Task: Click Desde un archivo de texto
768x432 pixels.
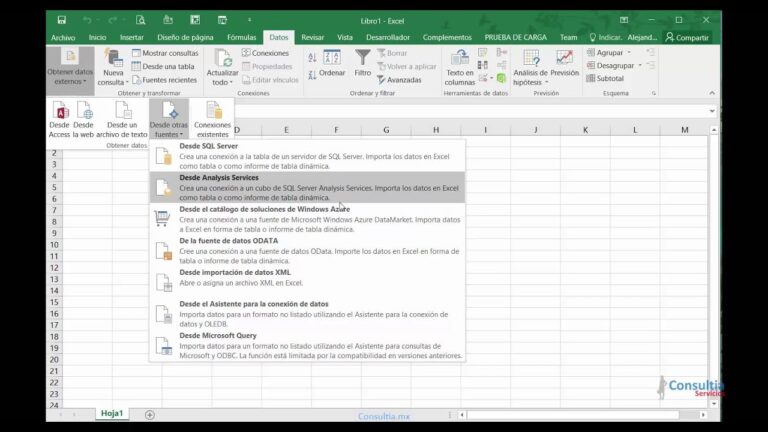Action: (x=122, y=120)
